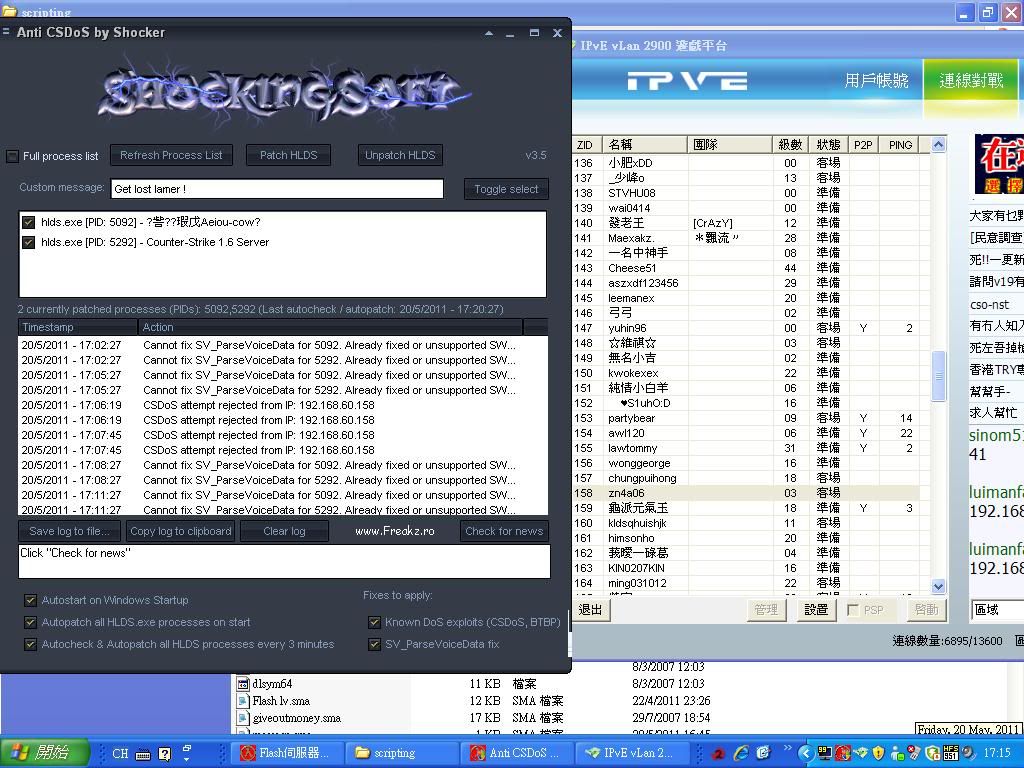Click the Internet Explorer quick launch icon
Viewport: 1024px width, 768px height.
click(x=741, y=753)
